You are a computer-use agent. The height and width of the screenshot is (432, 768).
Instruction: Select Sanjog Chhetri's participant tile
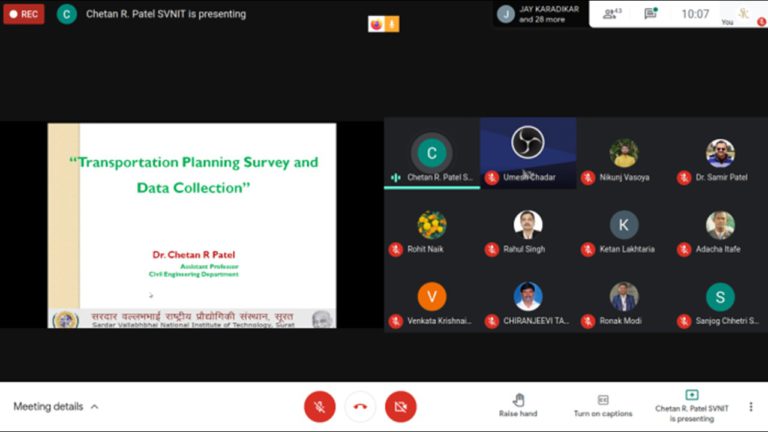click(720, 297)
